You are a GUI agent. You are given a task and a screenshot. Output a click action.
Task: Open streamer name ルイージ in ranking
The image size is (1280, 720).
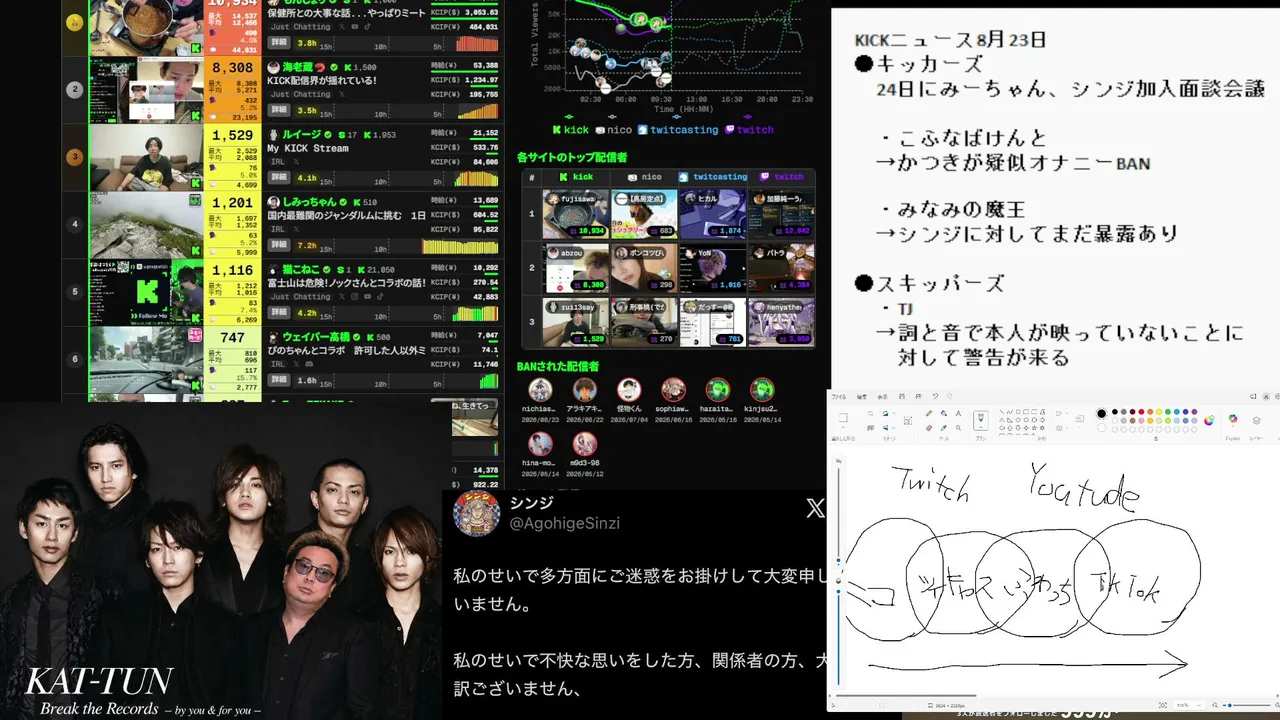[301, 134]
